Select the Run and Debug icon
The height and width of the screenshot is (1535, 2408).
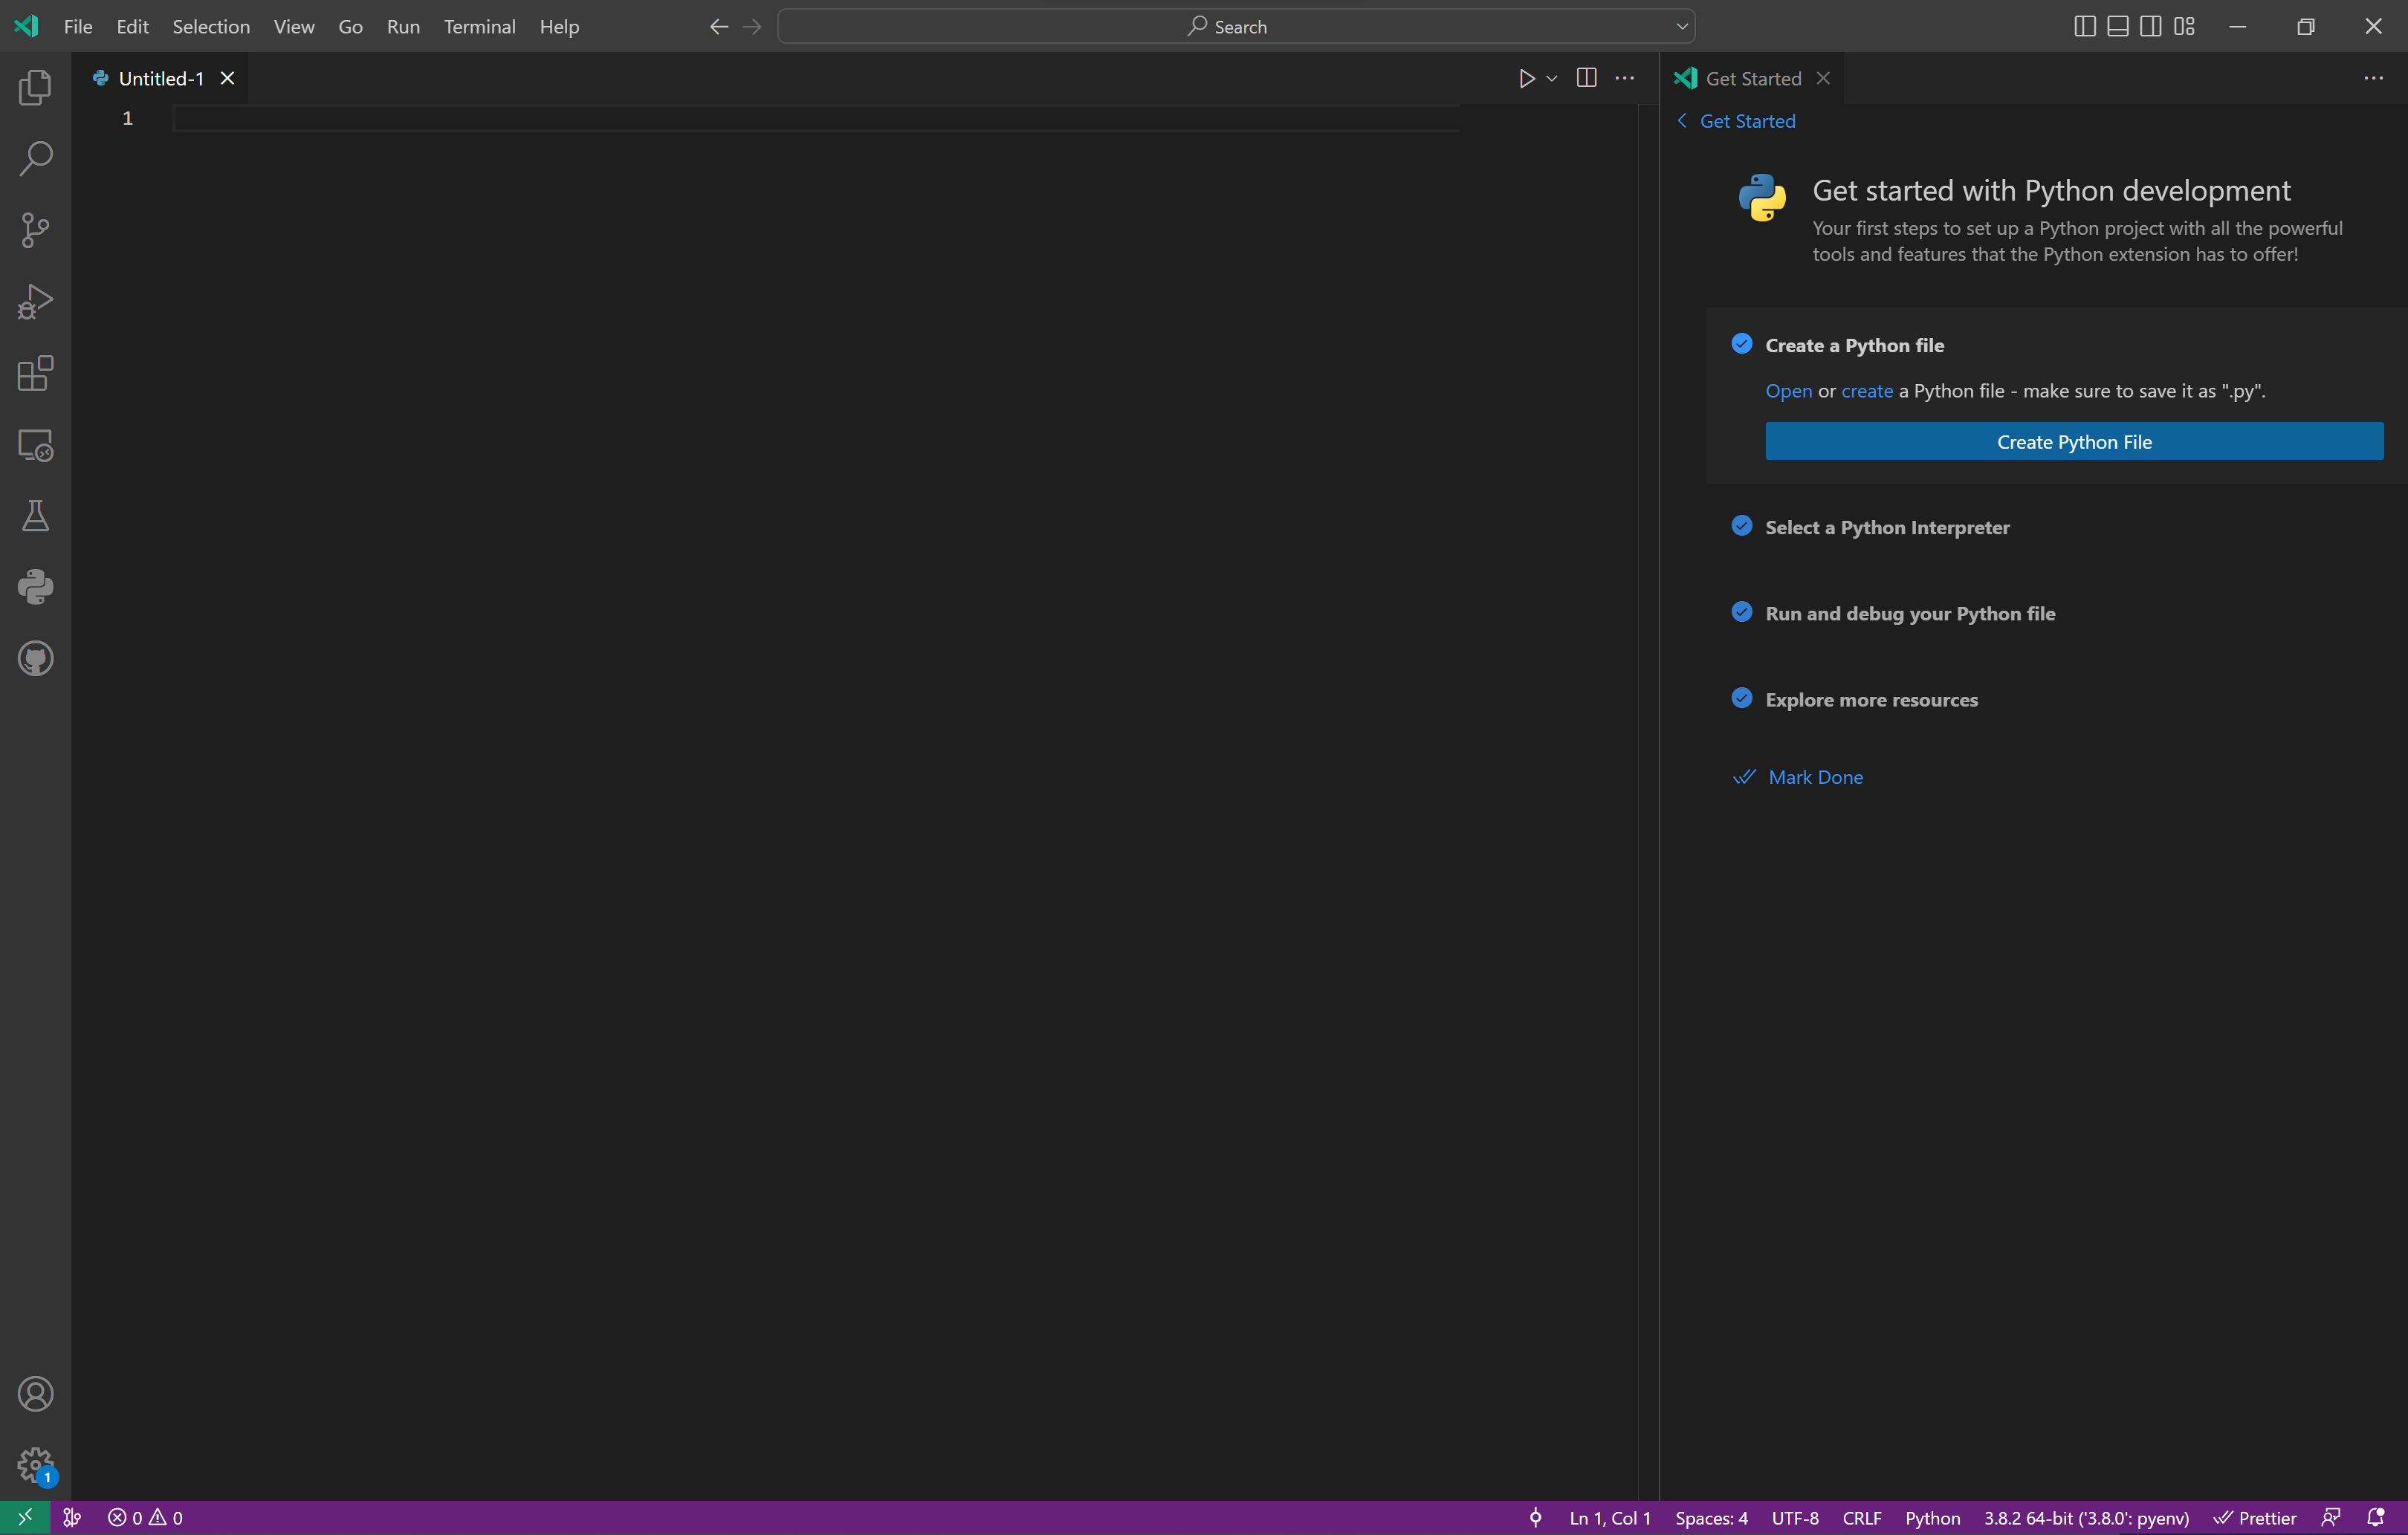click(35, 301)
